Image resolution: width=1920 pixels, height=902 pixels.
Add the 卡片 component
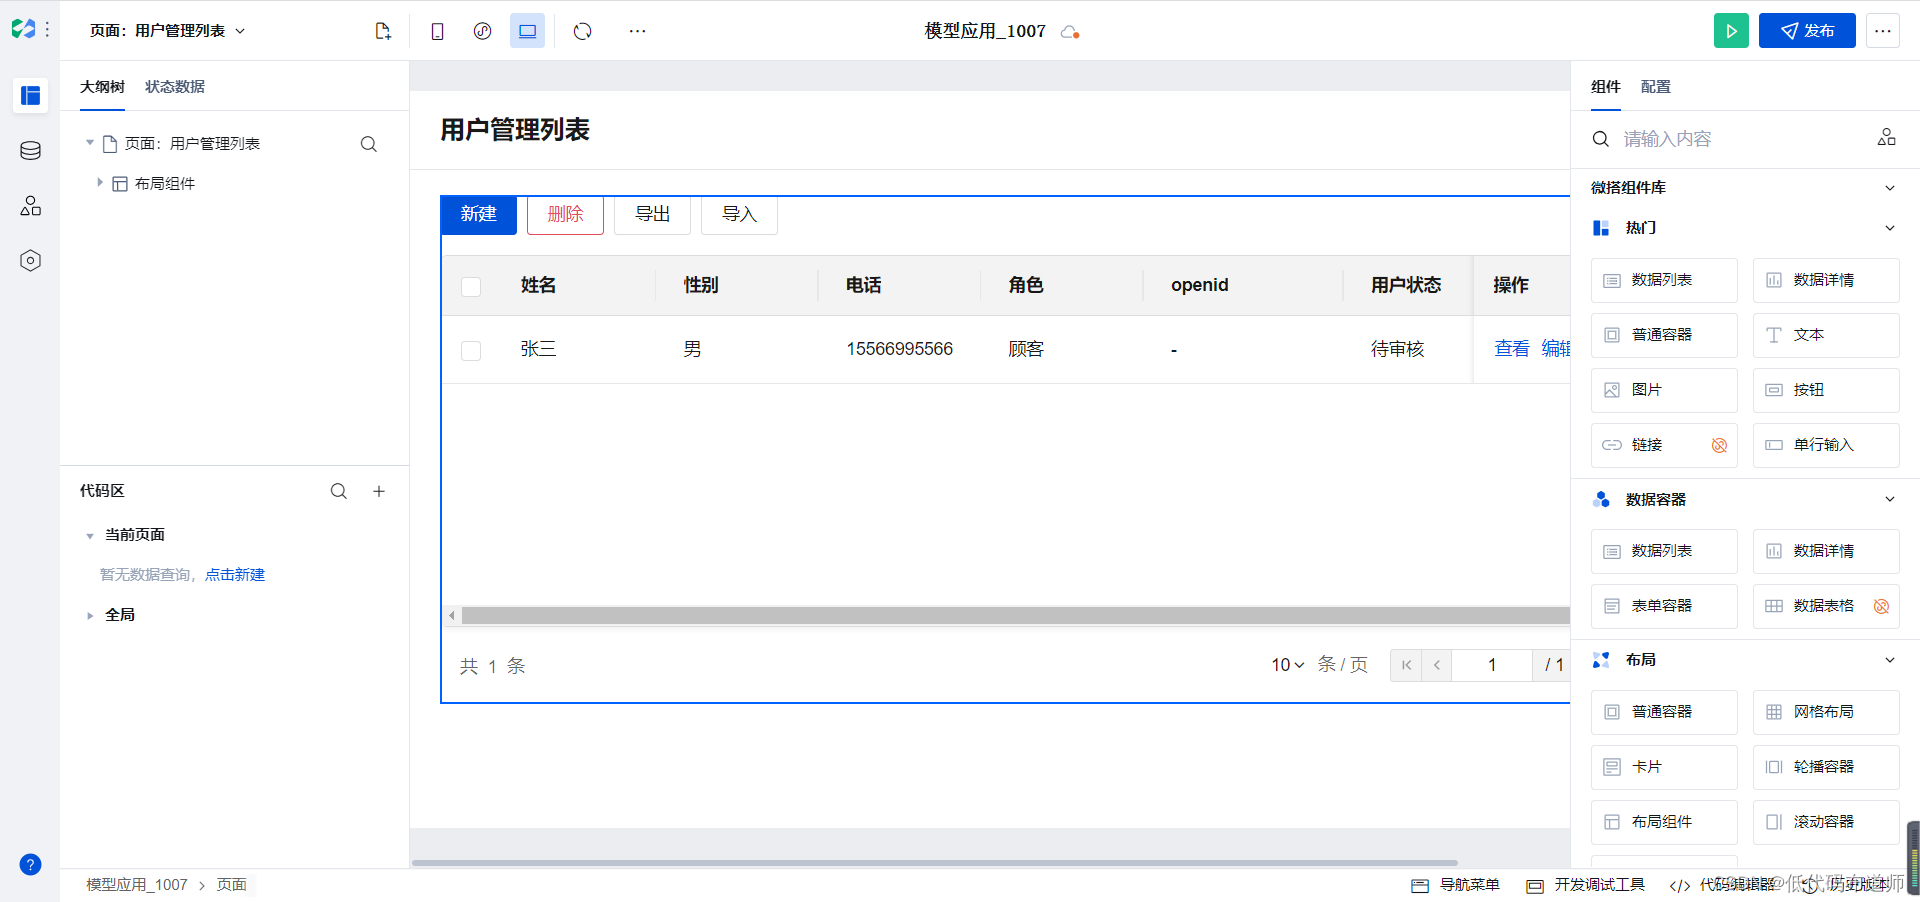pos(1664,767)
